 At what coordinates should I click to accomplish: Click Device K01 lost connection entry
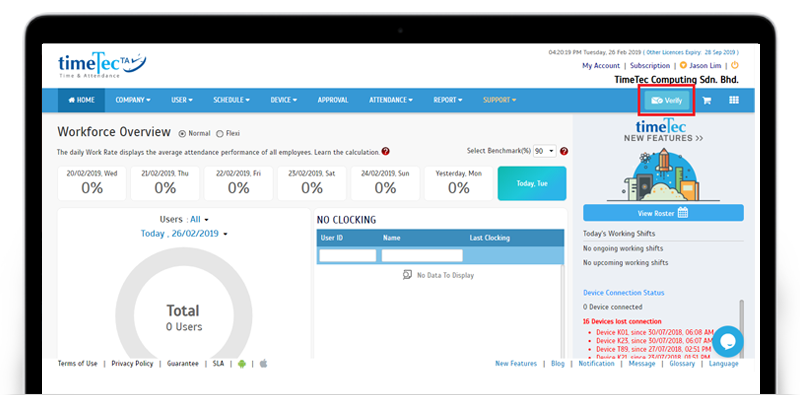pyautogui.click(x=655, y=332)
